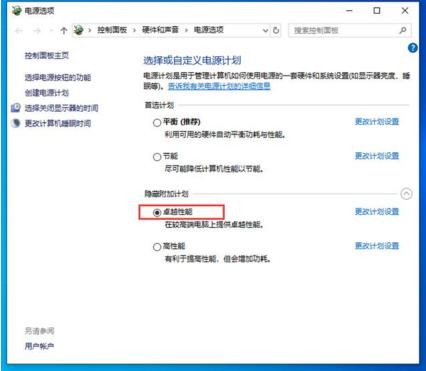Click the 选择或自定义电源计划 heading
The height and width of the screenshot is (371, 426).
192,60
